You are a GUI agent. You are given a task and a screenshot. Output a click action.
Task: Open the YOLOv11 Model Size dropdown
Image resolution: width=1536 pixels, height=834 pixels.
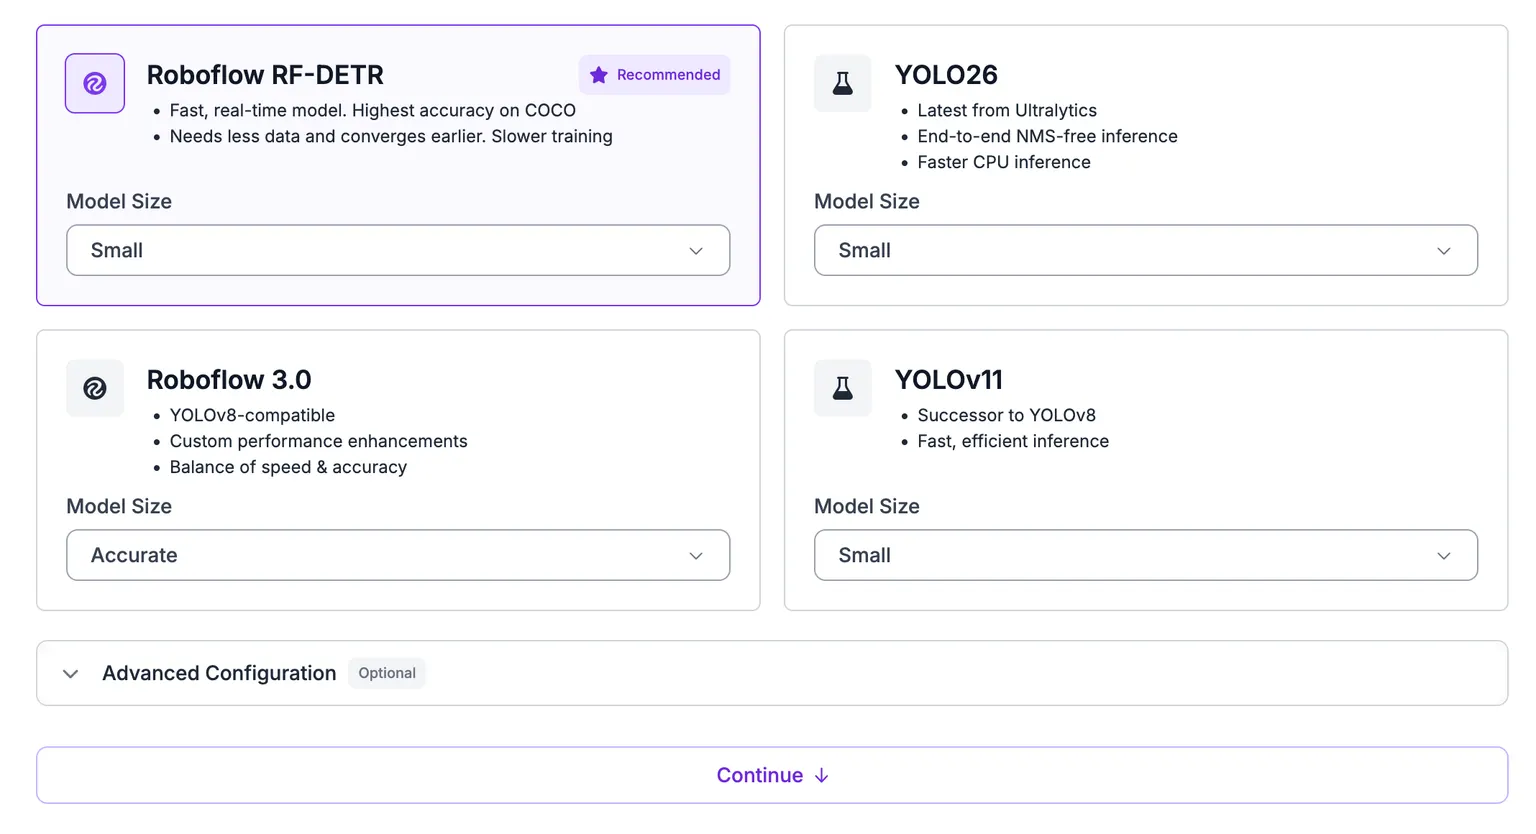coord(1146,555)
